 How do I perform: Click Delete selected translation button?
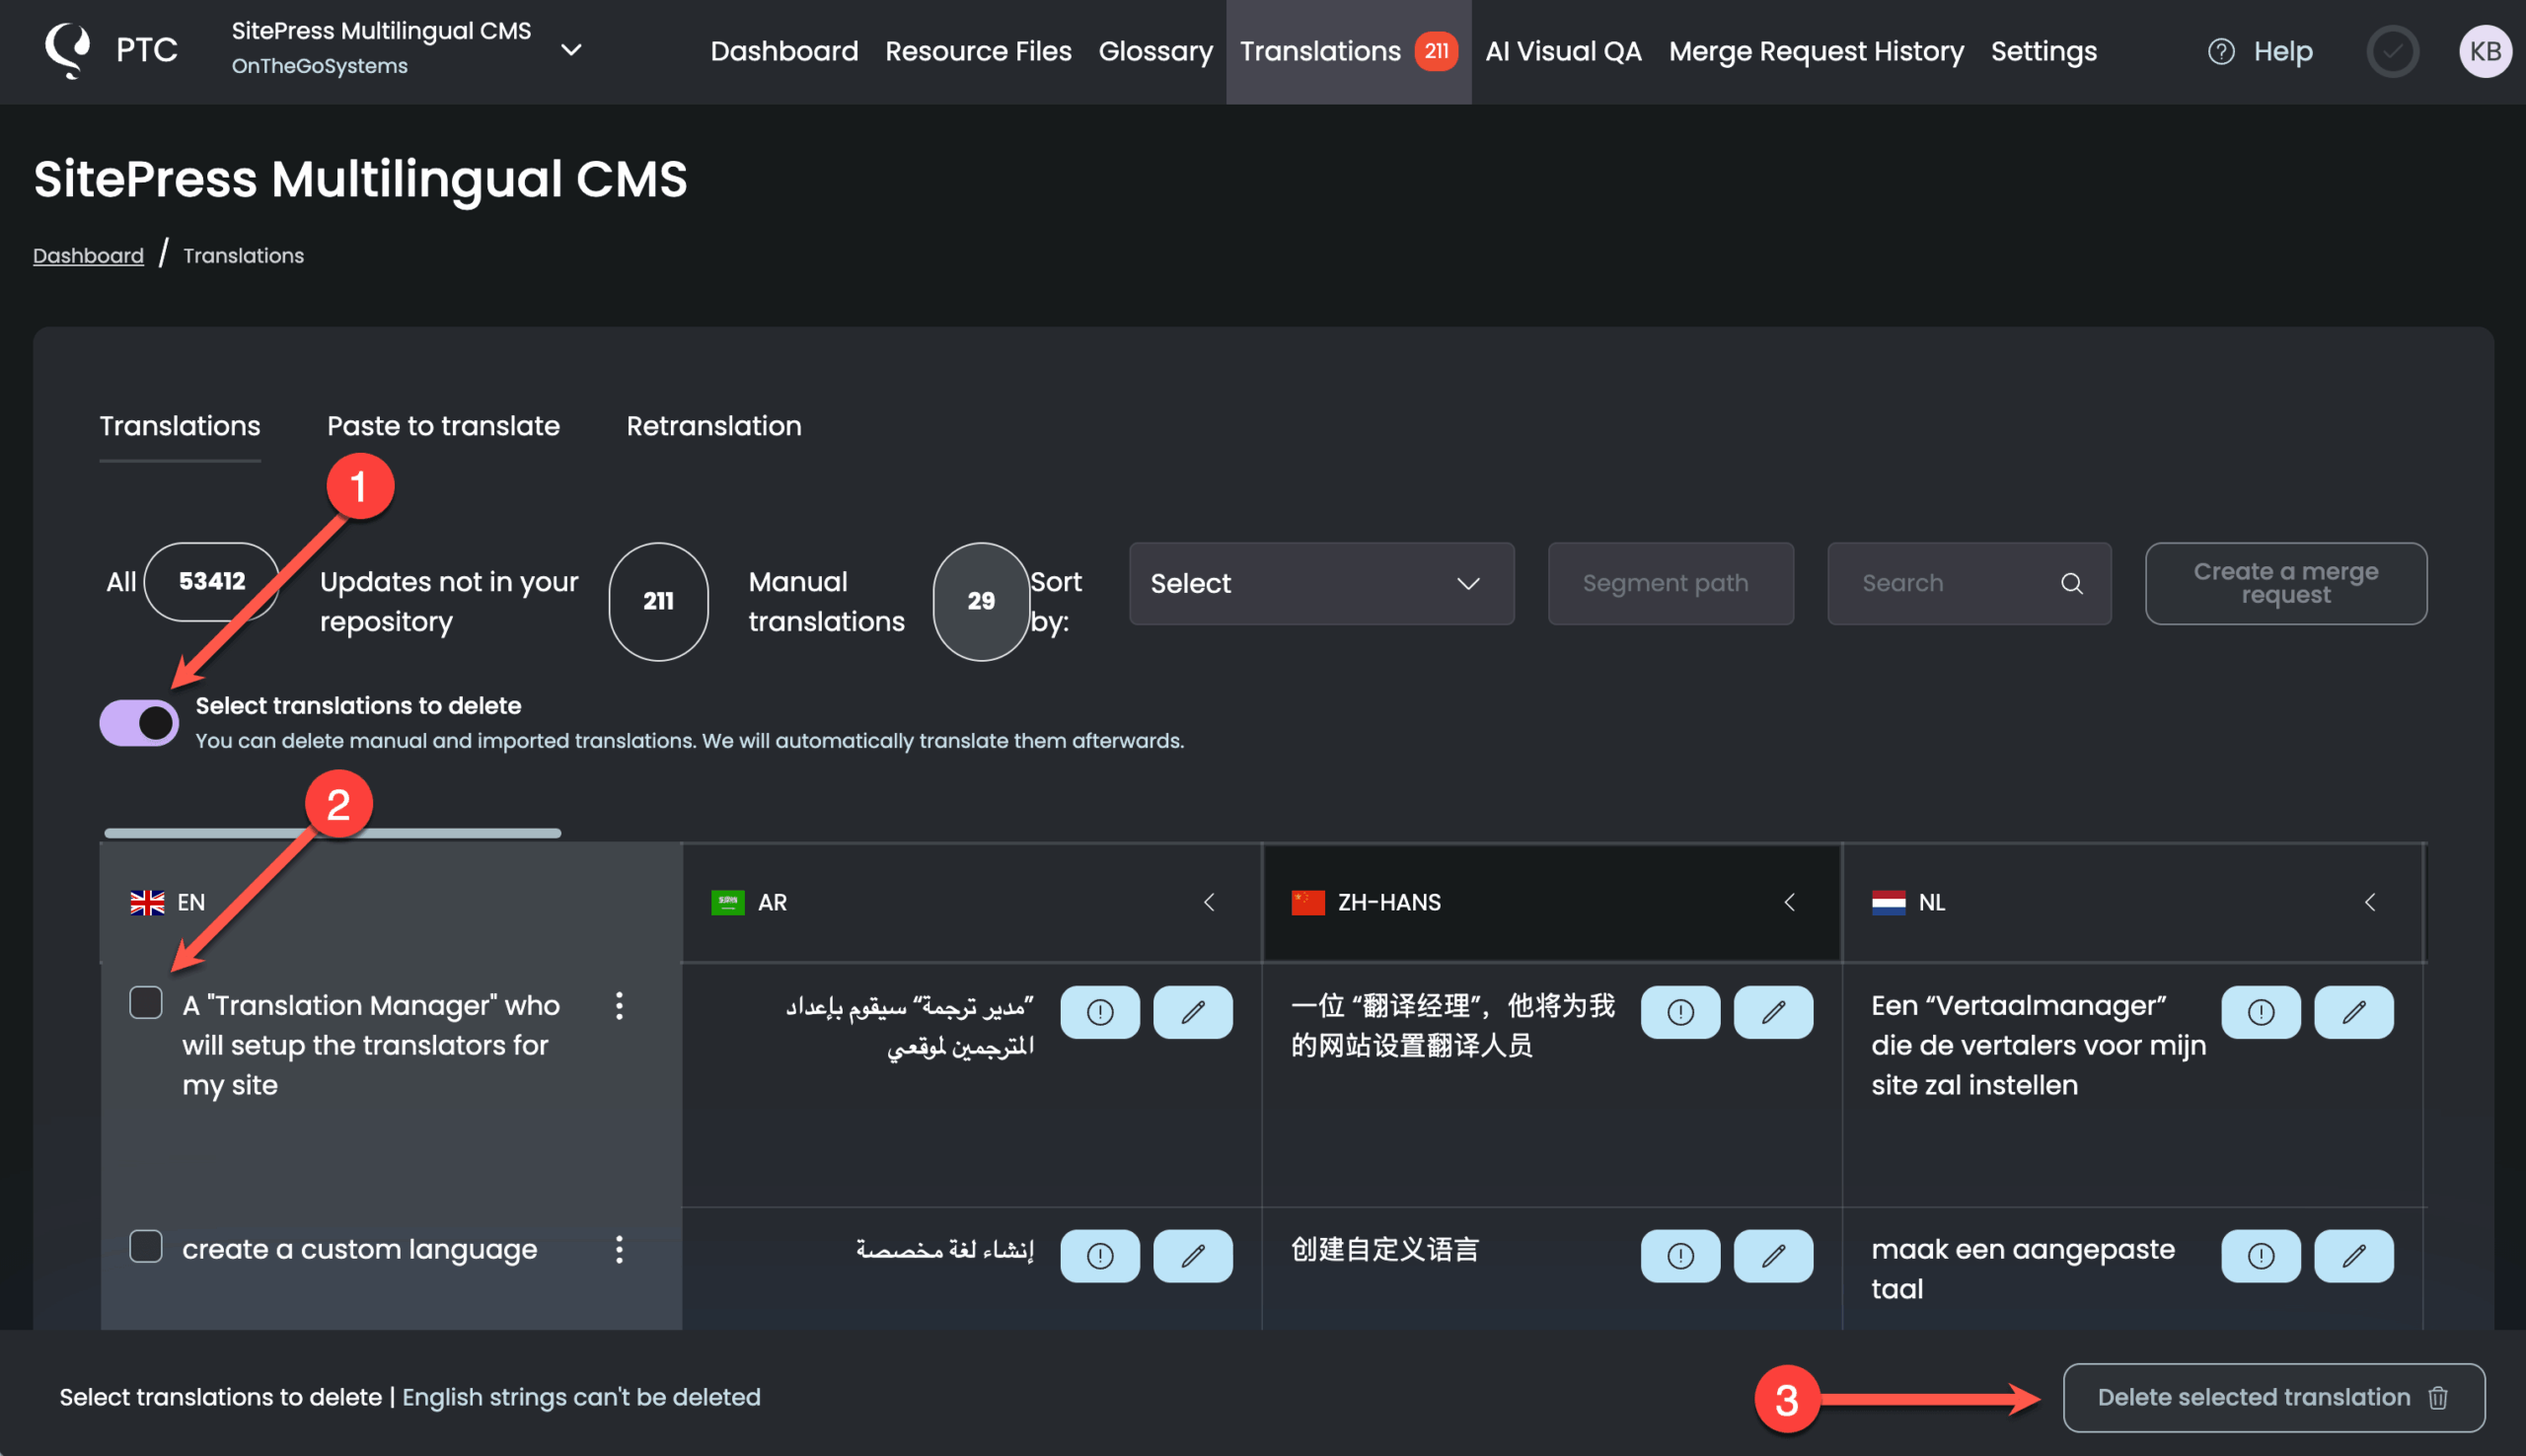coord(2273,1397)
